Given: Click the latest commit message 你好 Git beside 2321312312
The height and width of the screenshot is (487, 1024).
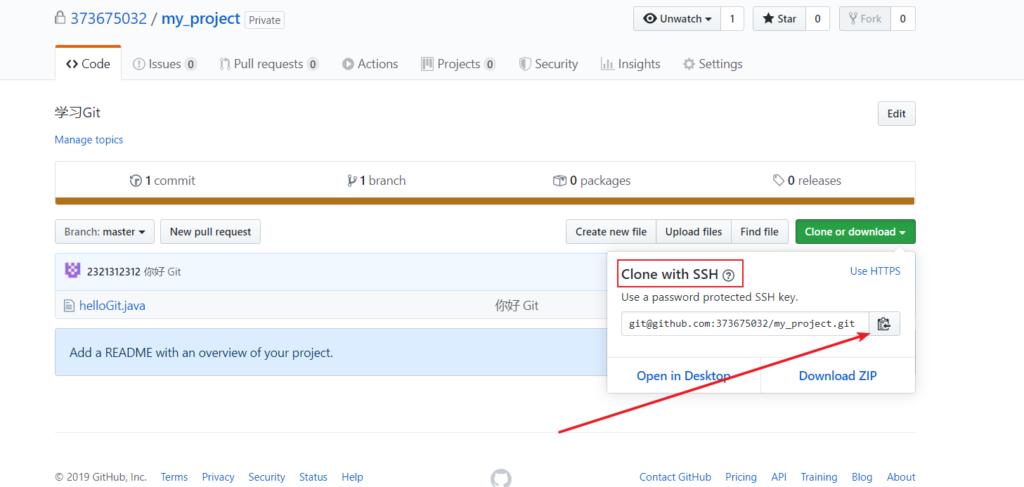Looking at the screenshot, I should click(x=162, y=272).
